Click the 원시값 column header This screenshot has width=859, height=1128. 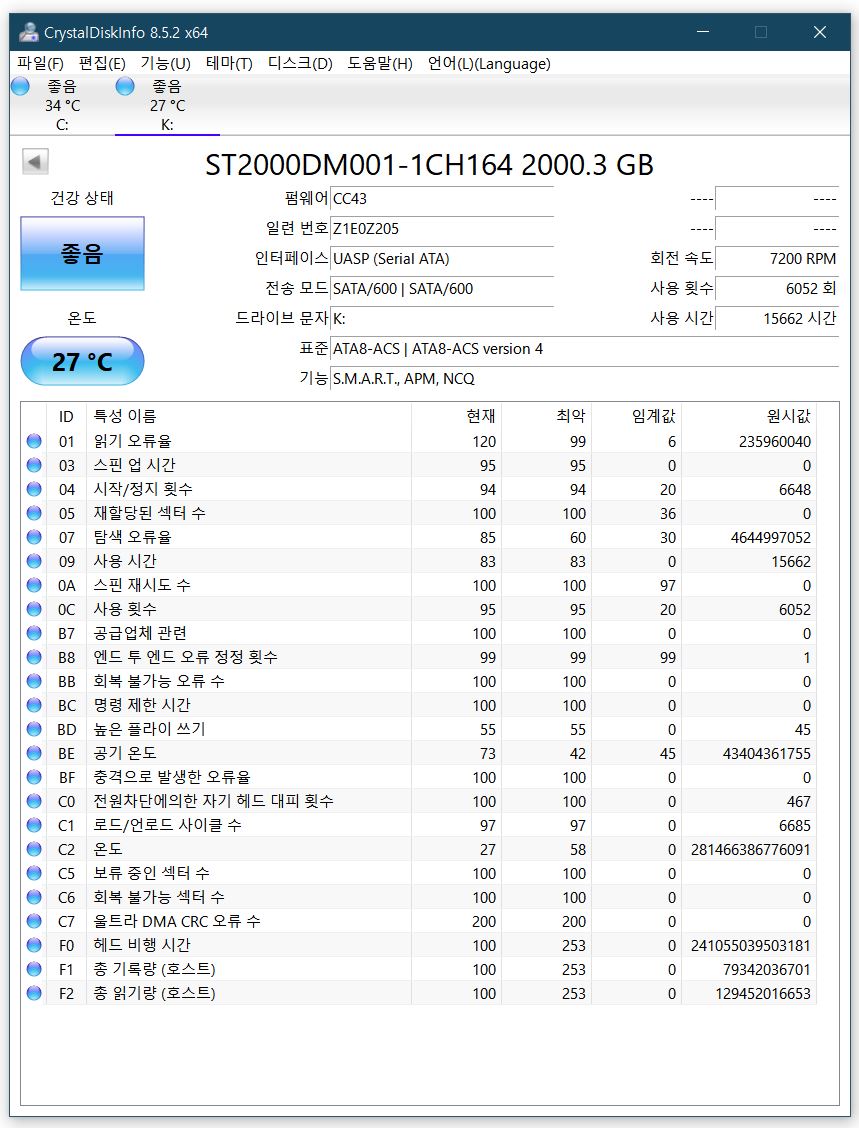pyautogui.click(x=749, y=416)
